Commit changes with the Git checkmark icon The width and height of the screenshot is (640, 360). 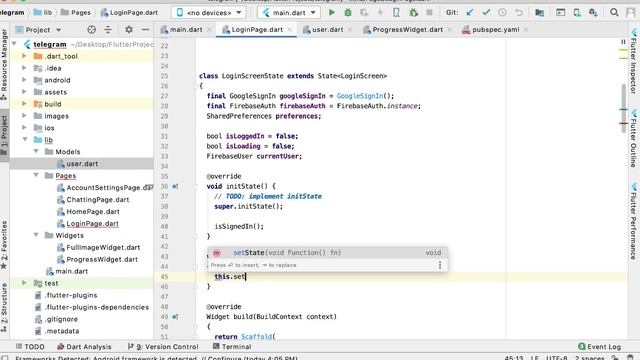486,13
